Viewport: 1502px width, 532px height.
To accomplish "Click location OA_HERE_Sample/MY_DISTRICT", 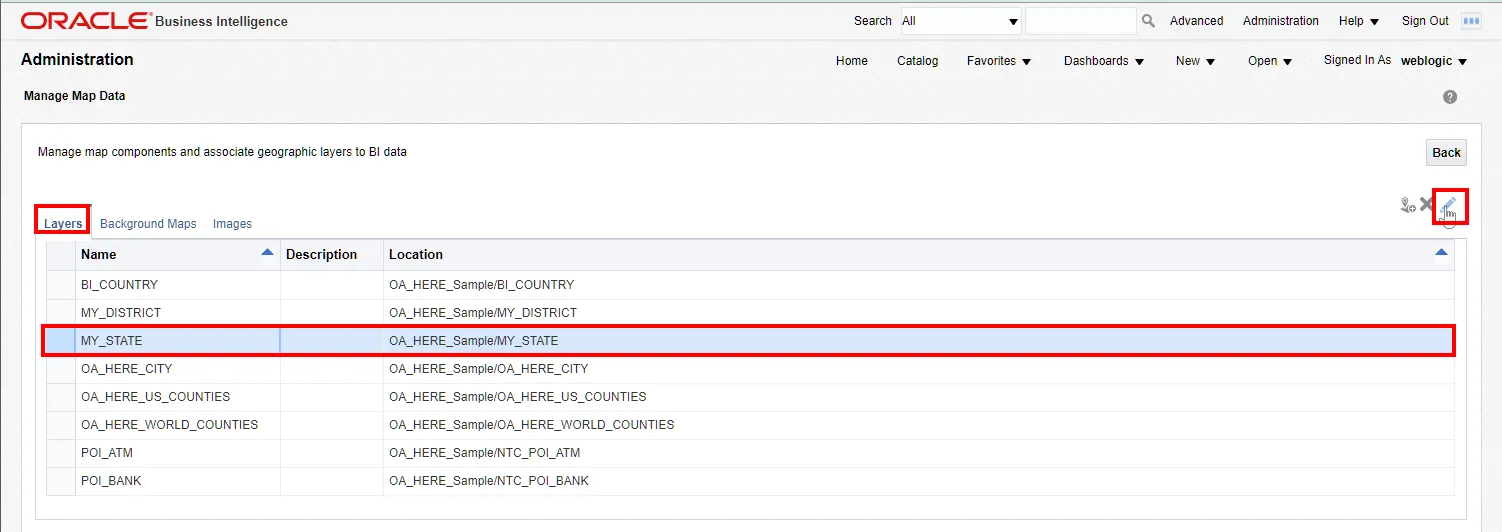I will pos(483,313).
